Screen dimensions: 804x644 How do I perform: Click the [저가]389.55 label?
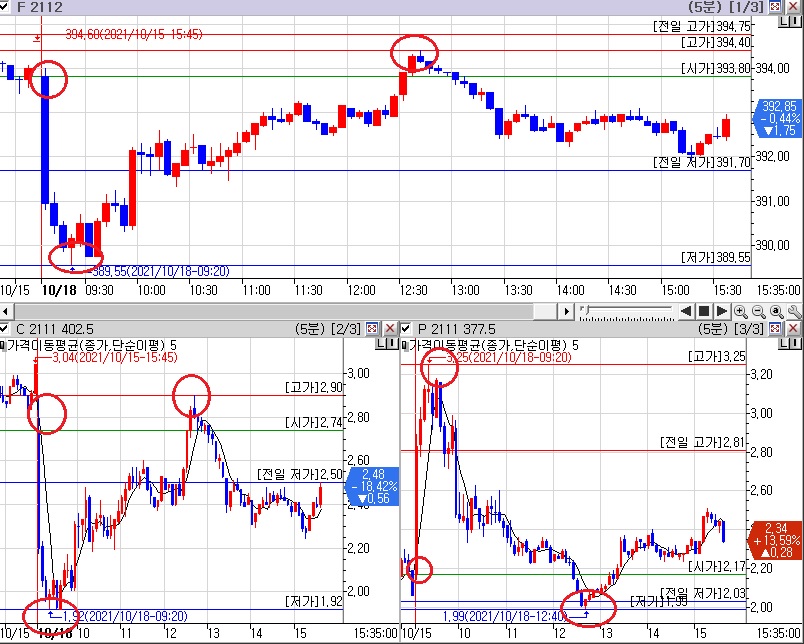coord(716,257)
